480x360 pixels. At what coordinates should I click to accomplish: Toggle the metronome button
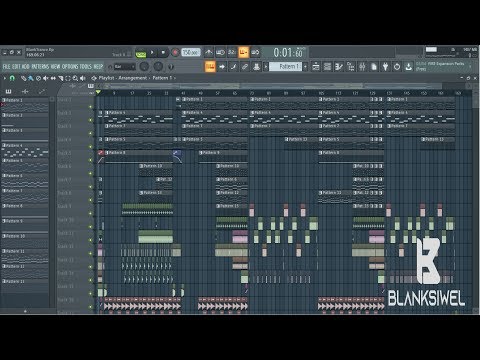pos(209,52)
